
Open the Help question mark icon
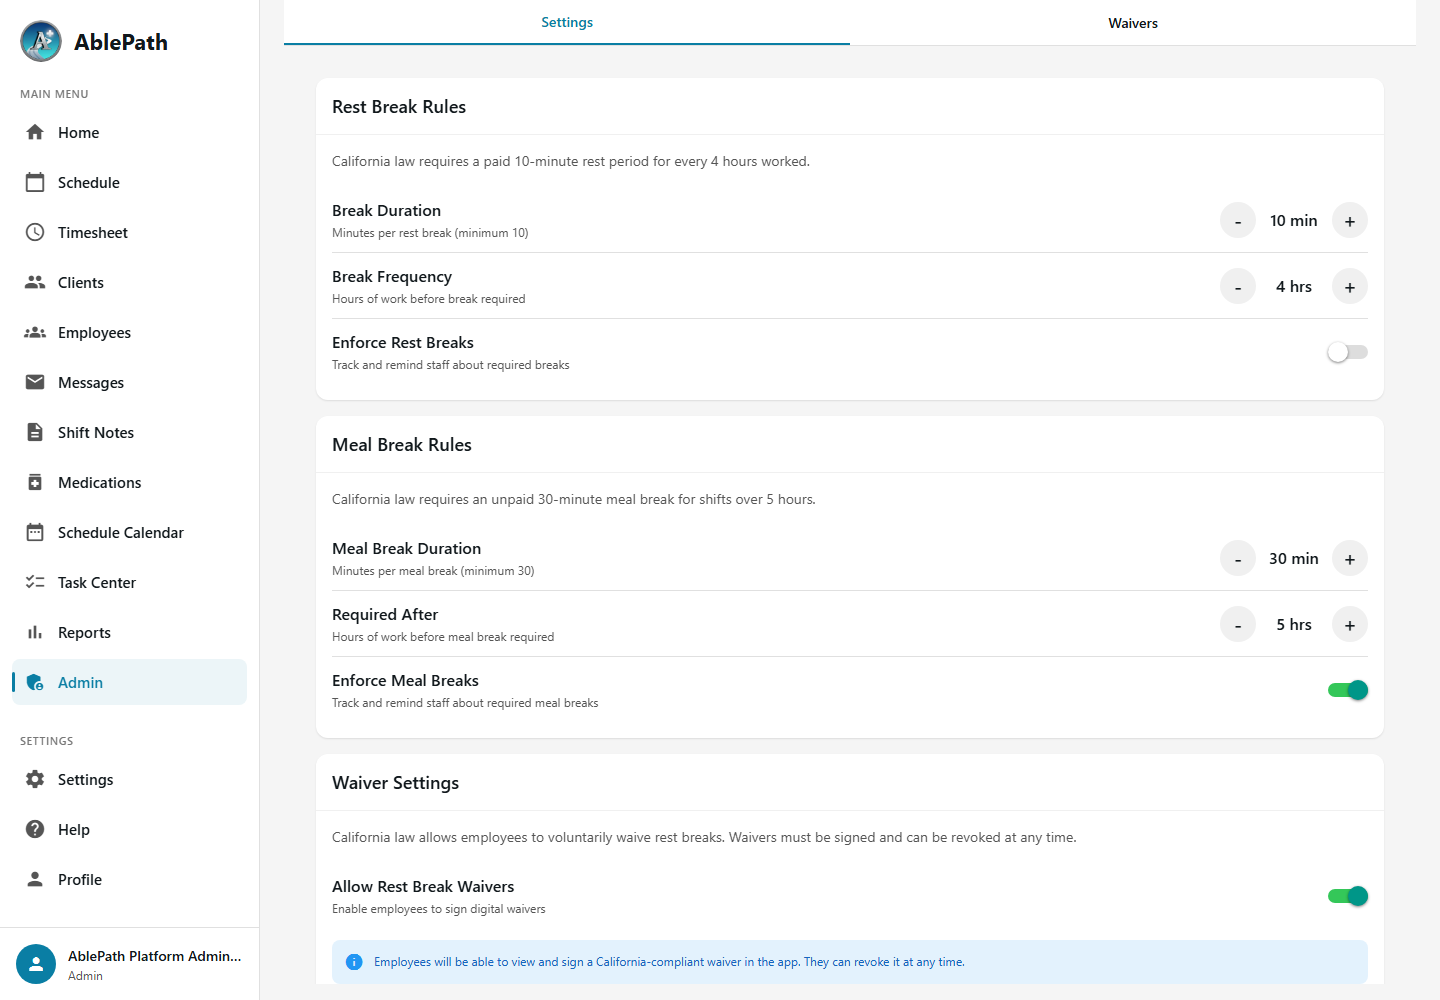[x=35, y=829]
